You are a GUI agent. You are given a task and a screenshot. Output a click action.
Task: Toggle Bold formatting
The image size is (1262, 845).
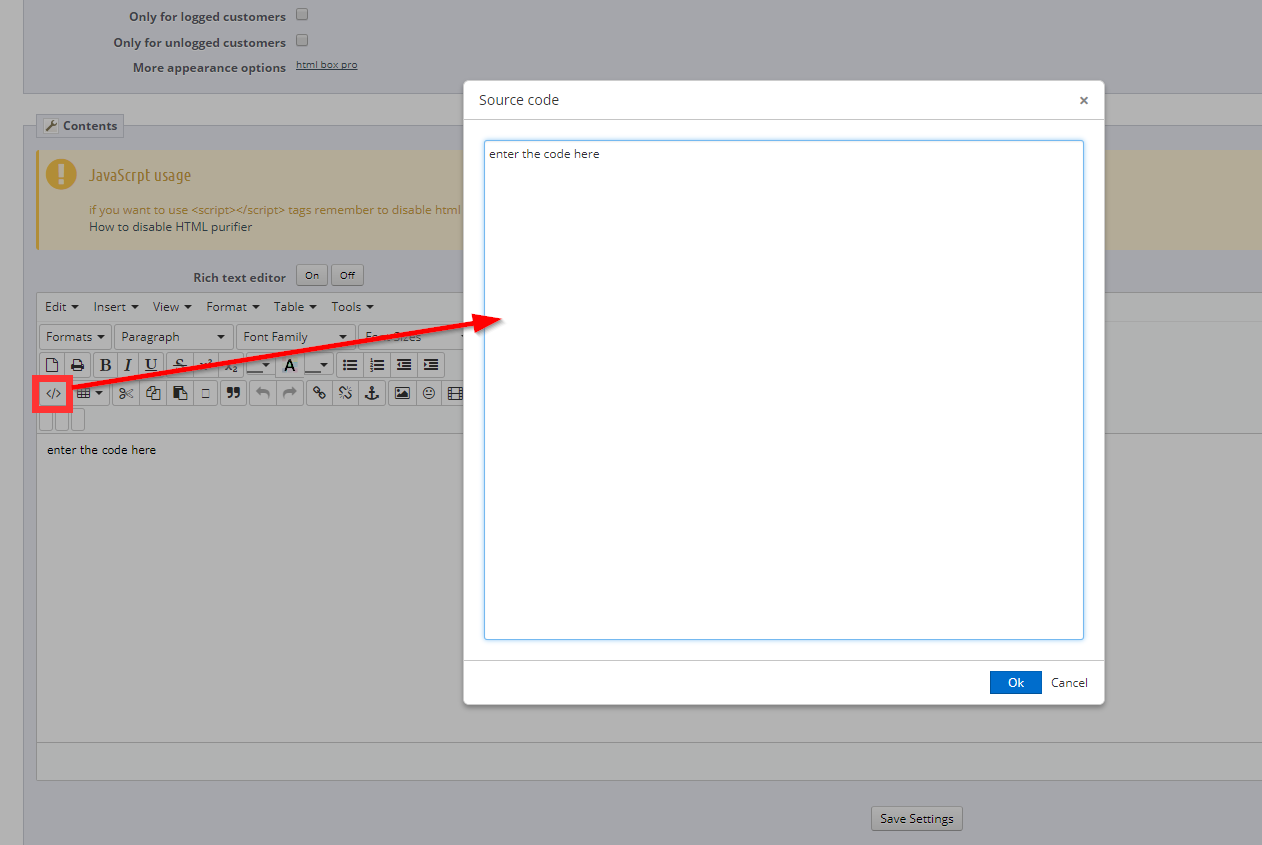pyautogui.click(x=106, y=365)
